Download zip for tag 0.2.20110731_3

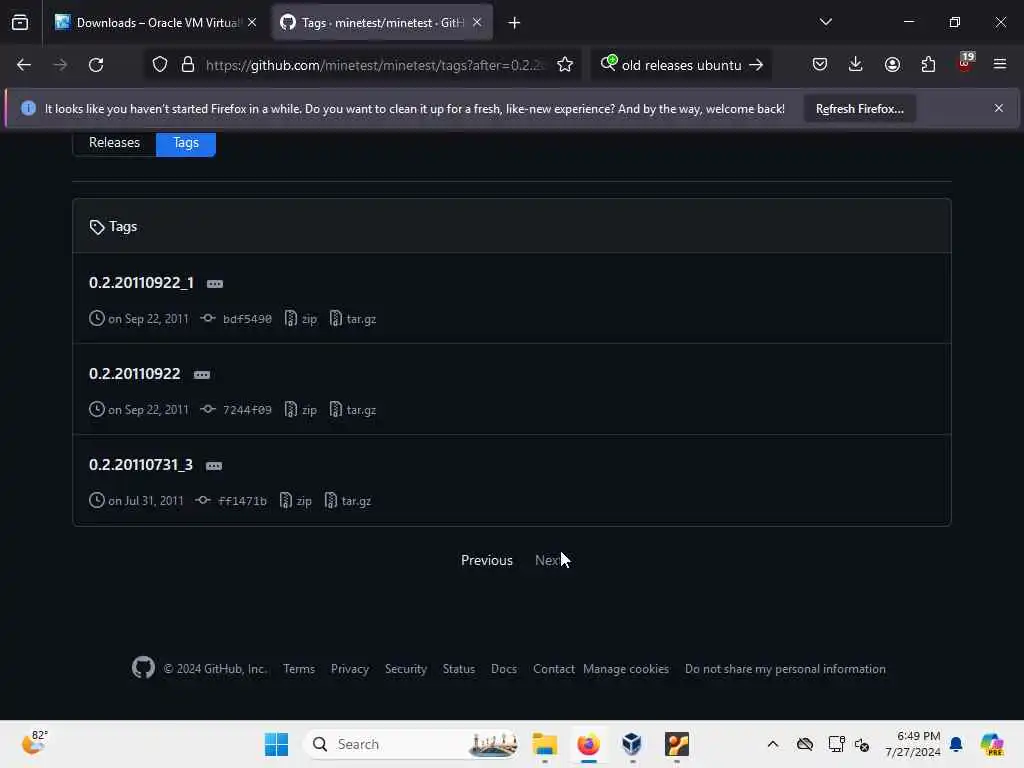coord(296,501)
